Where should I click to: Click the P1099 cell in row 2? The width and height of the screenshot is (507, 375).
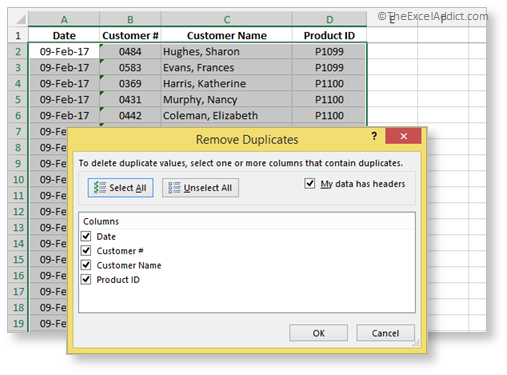(x=329, y=51)
